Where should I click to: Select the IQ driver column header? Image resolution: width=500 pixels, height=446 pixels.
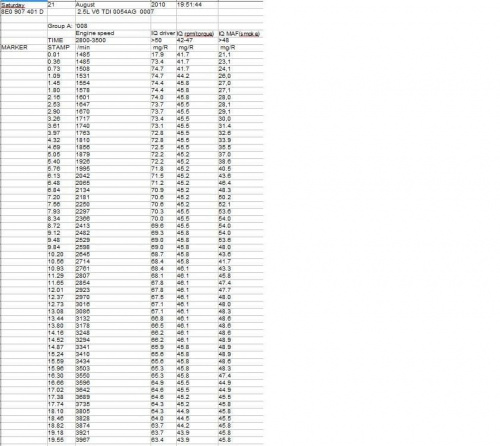click(x=163, y=33)
